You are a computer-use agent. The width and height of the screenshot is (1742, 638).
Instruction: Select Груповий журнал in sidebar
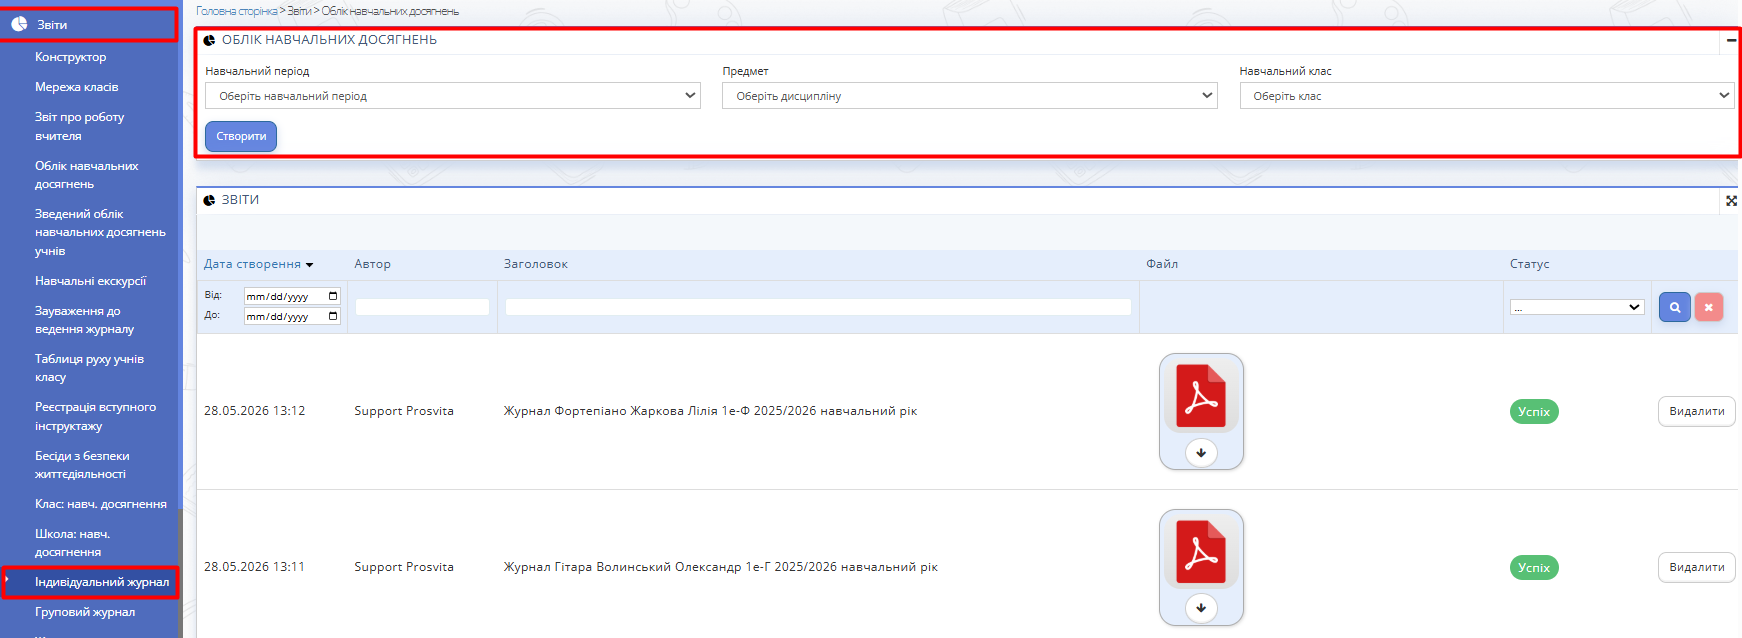pos(85,612)
